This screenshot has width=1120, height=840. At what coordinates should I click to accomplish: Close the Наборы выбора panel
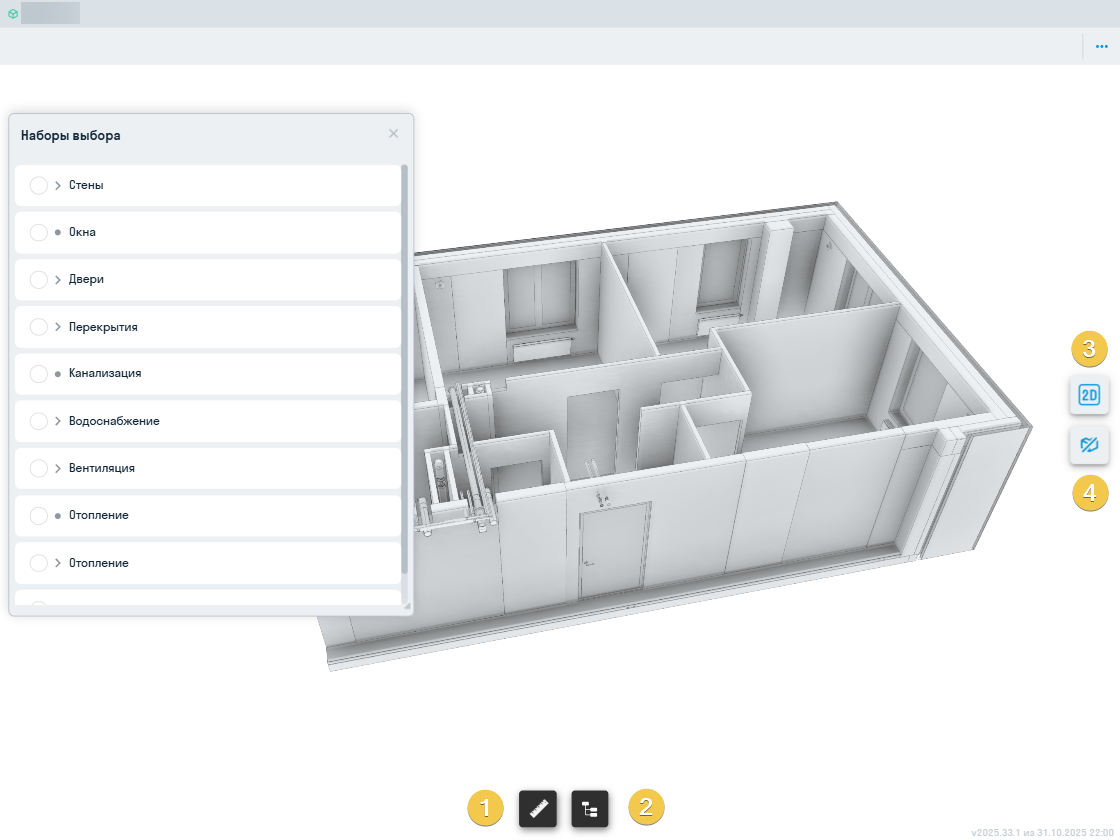pyautogui.click(x=393, y=134)
